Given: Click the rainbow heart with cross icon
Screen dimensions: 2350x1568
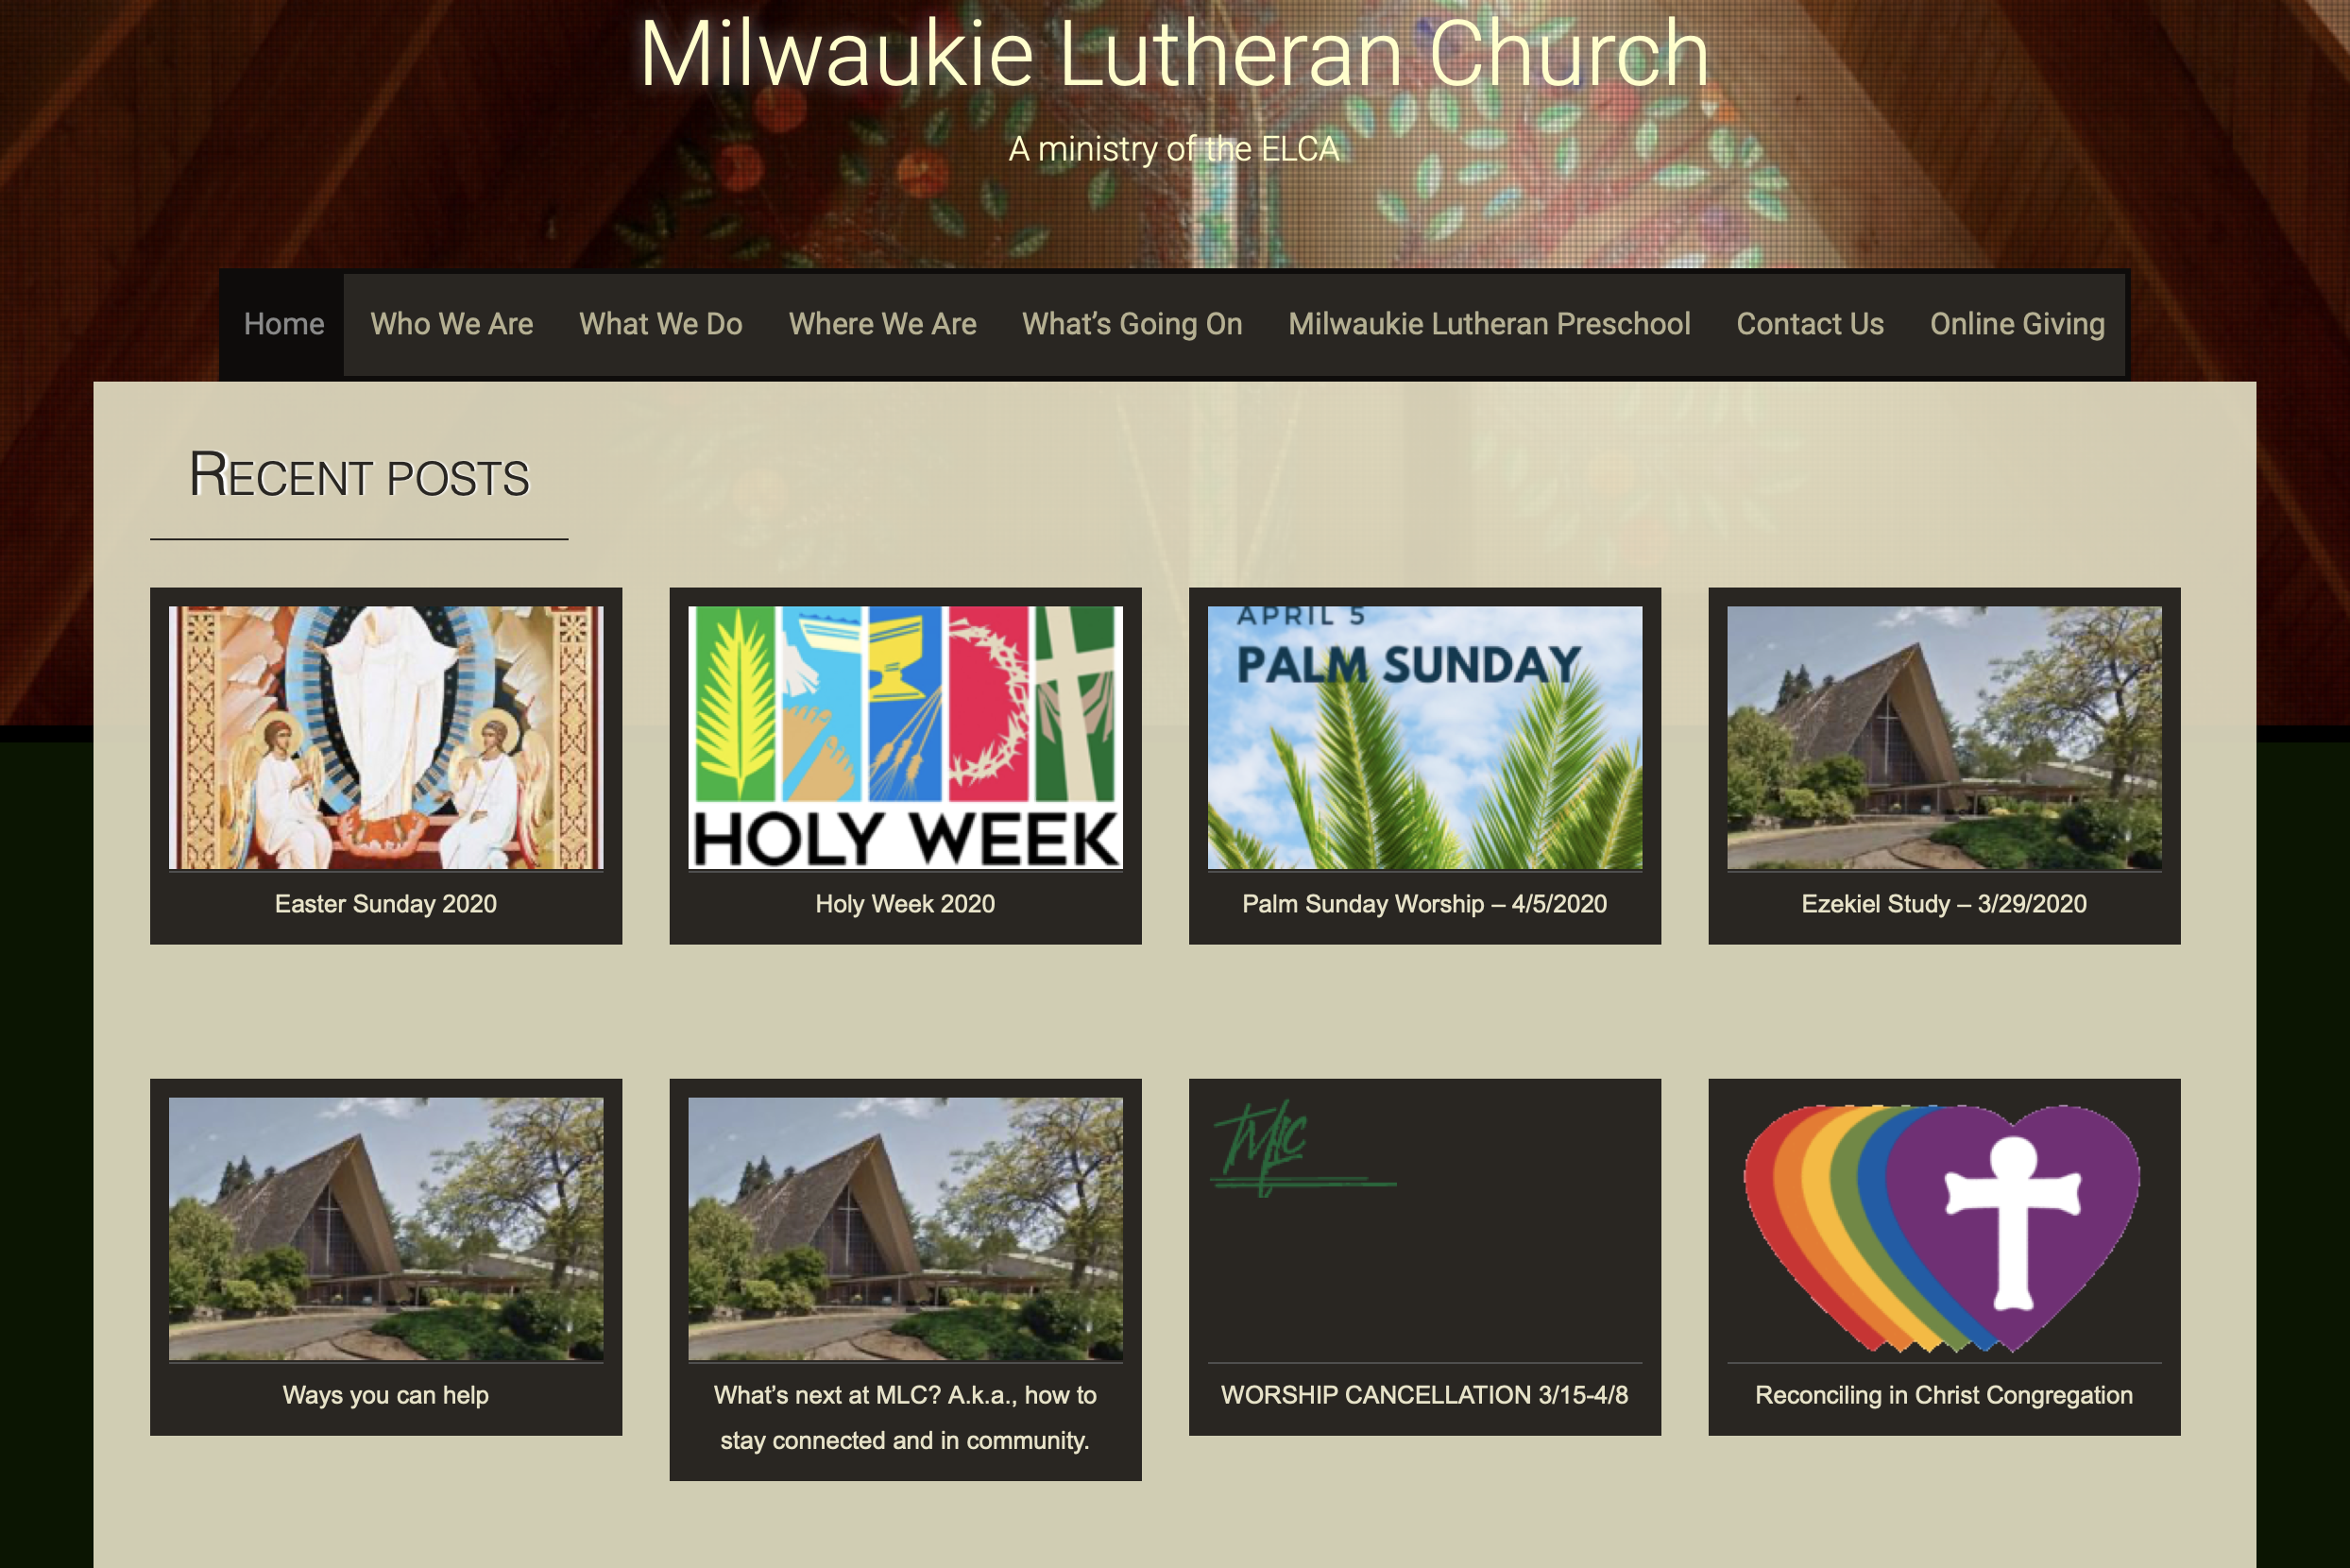Looking at the screenshot, I should [1943, 1229].
